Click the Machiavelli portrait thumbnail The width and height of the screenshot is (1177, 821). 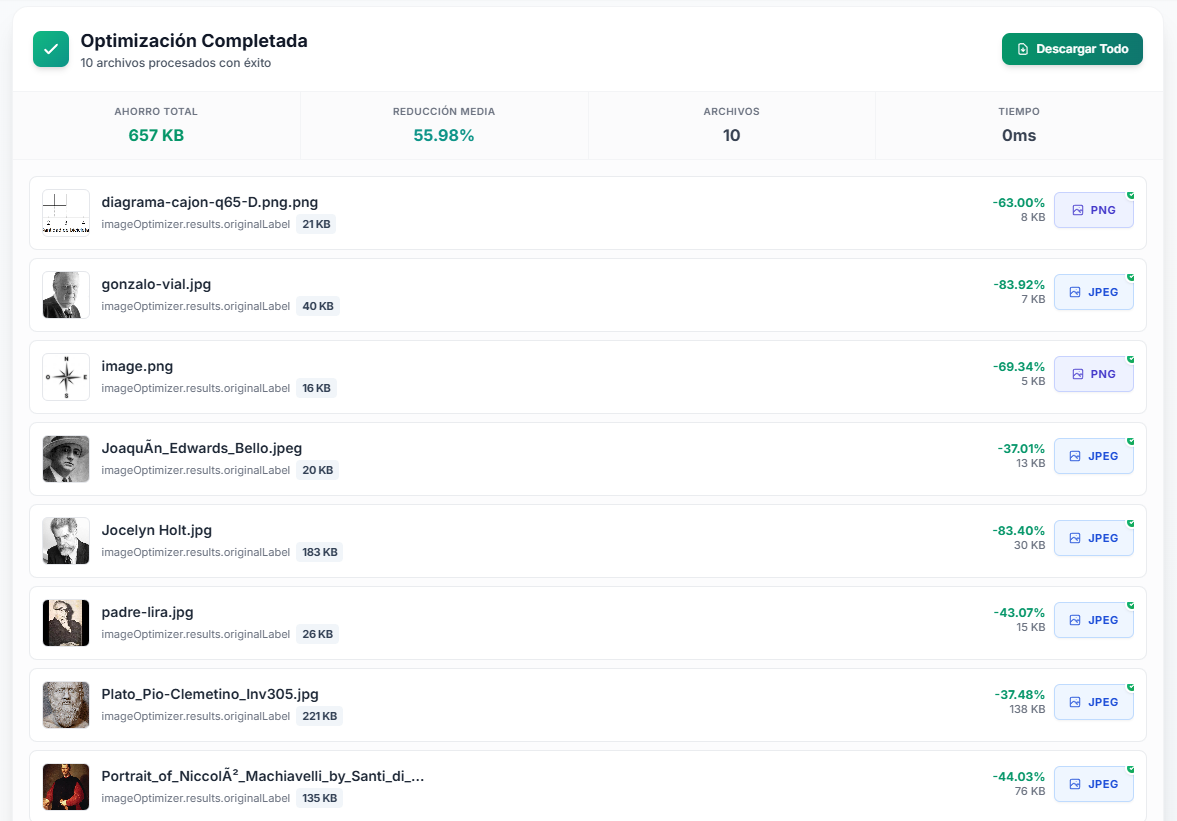pyautogui.click(x=66, y=787)
